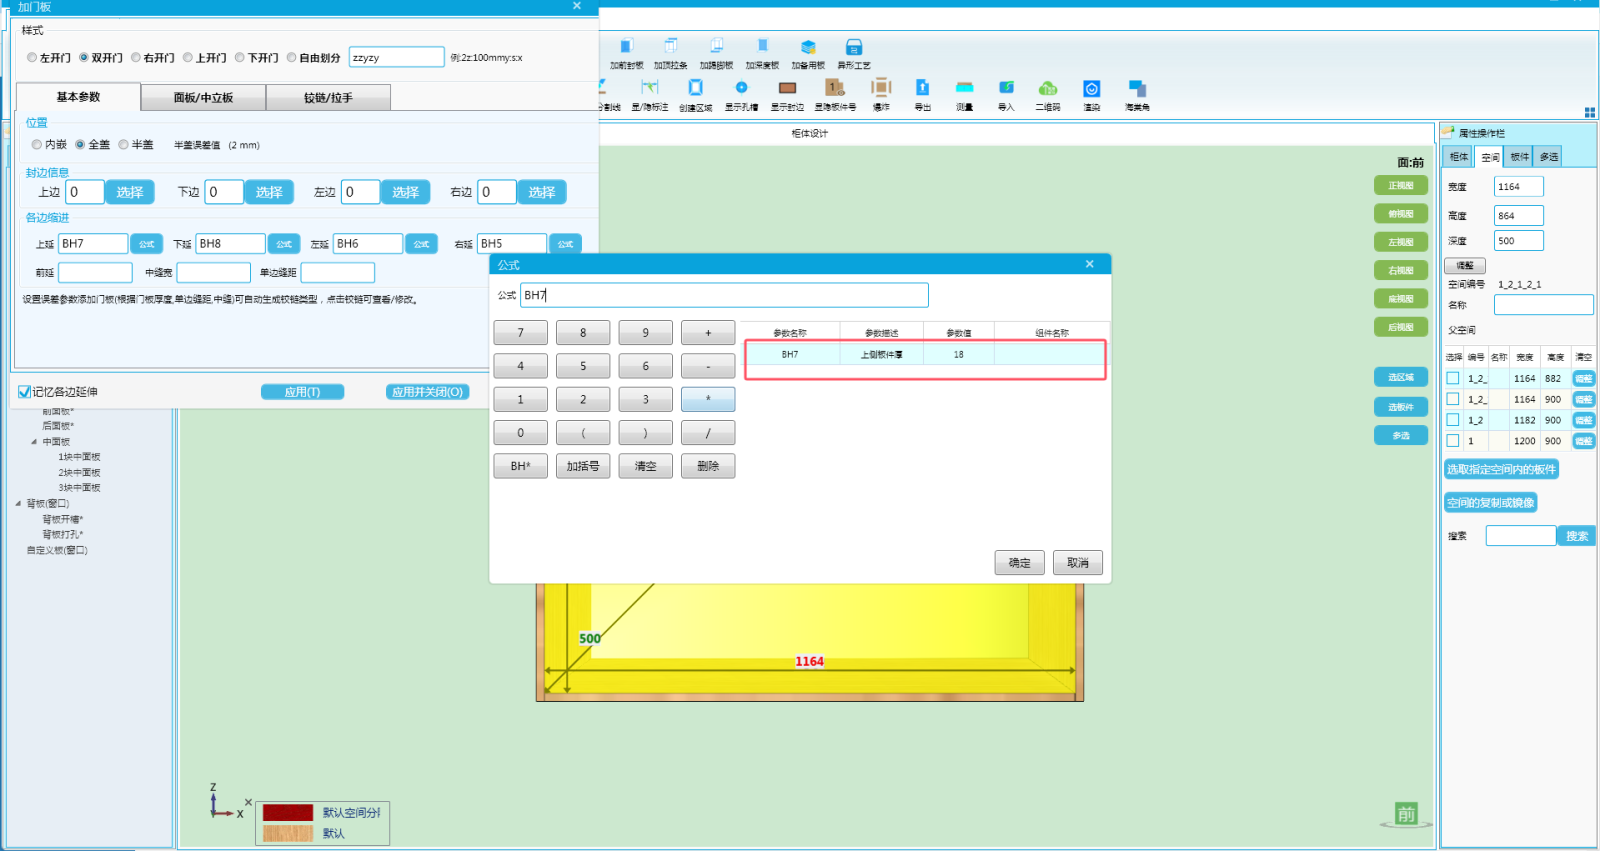Click the 删除 keypad button

point(708,466)
